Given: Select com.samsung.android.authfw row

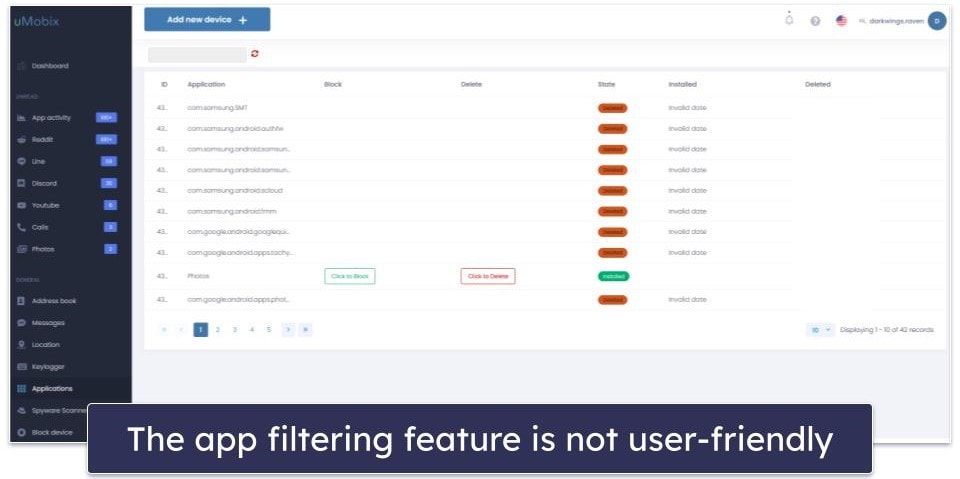Looking at the screenshot, I should click(x=544, y=129).
